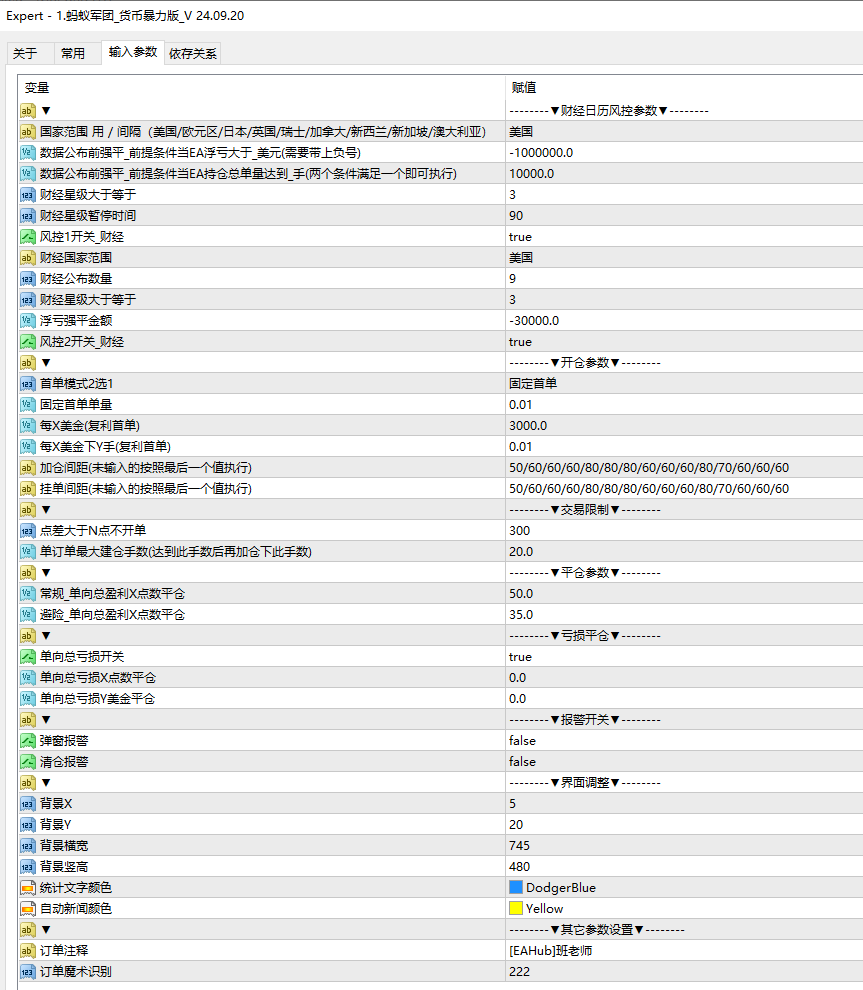Edit the 浮亏强平金额 value -30000.0

(534, 321)
